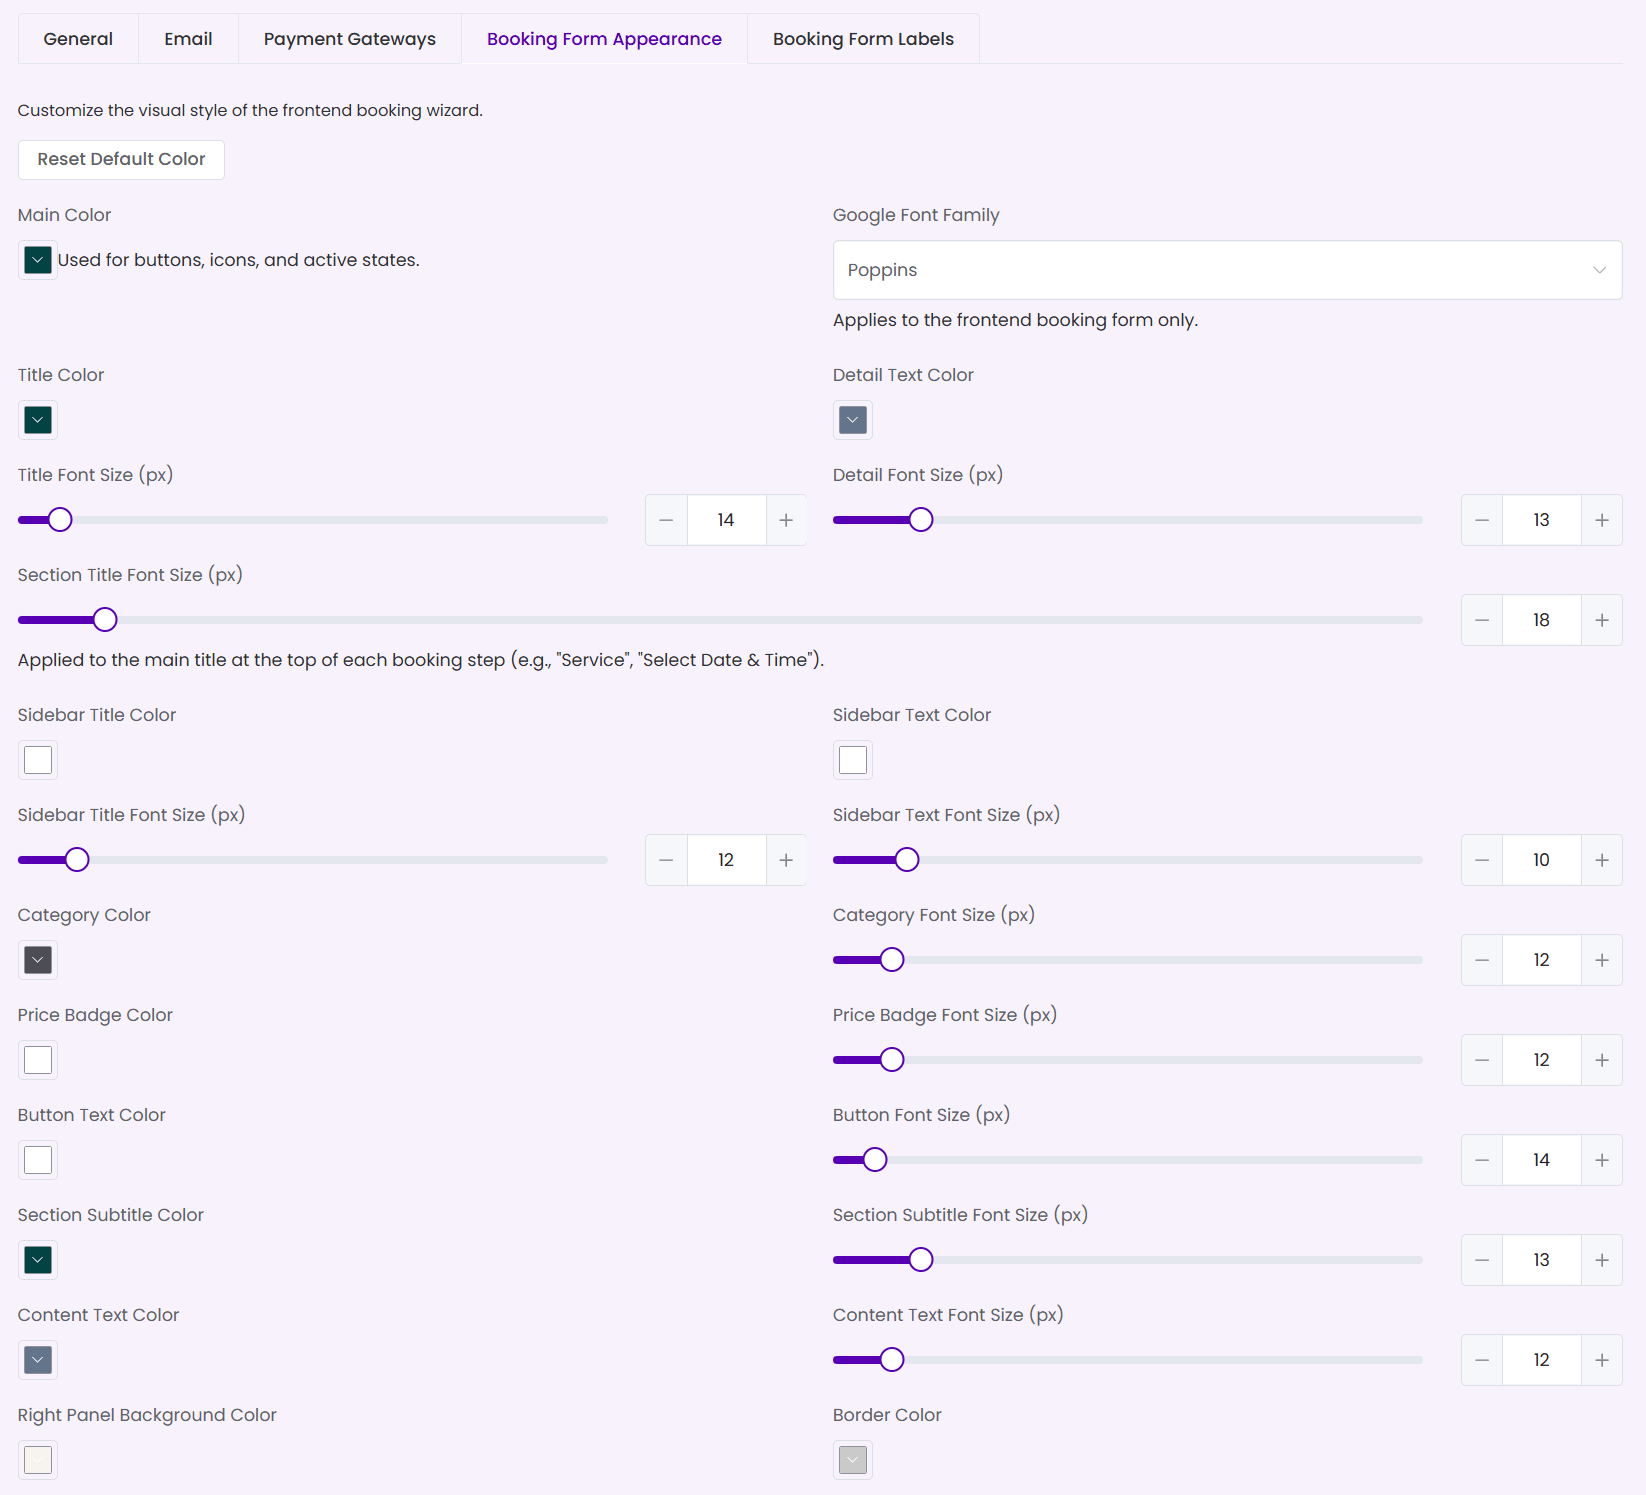
Task: Click the Reset Default Color button
Action: click(x=121, y=159)
